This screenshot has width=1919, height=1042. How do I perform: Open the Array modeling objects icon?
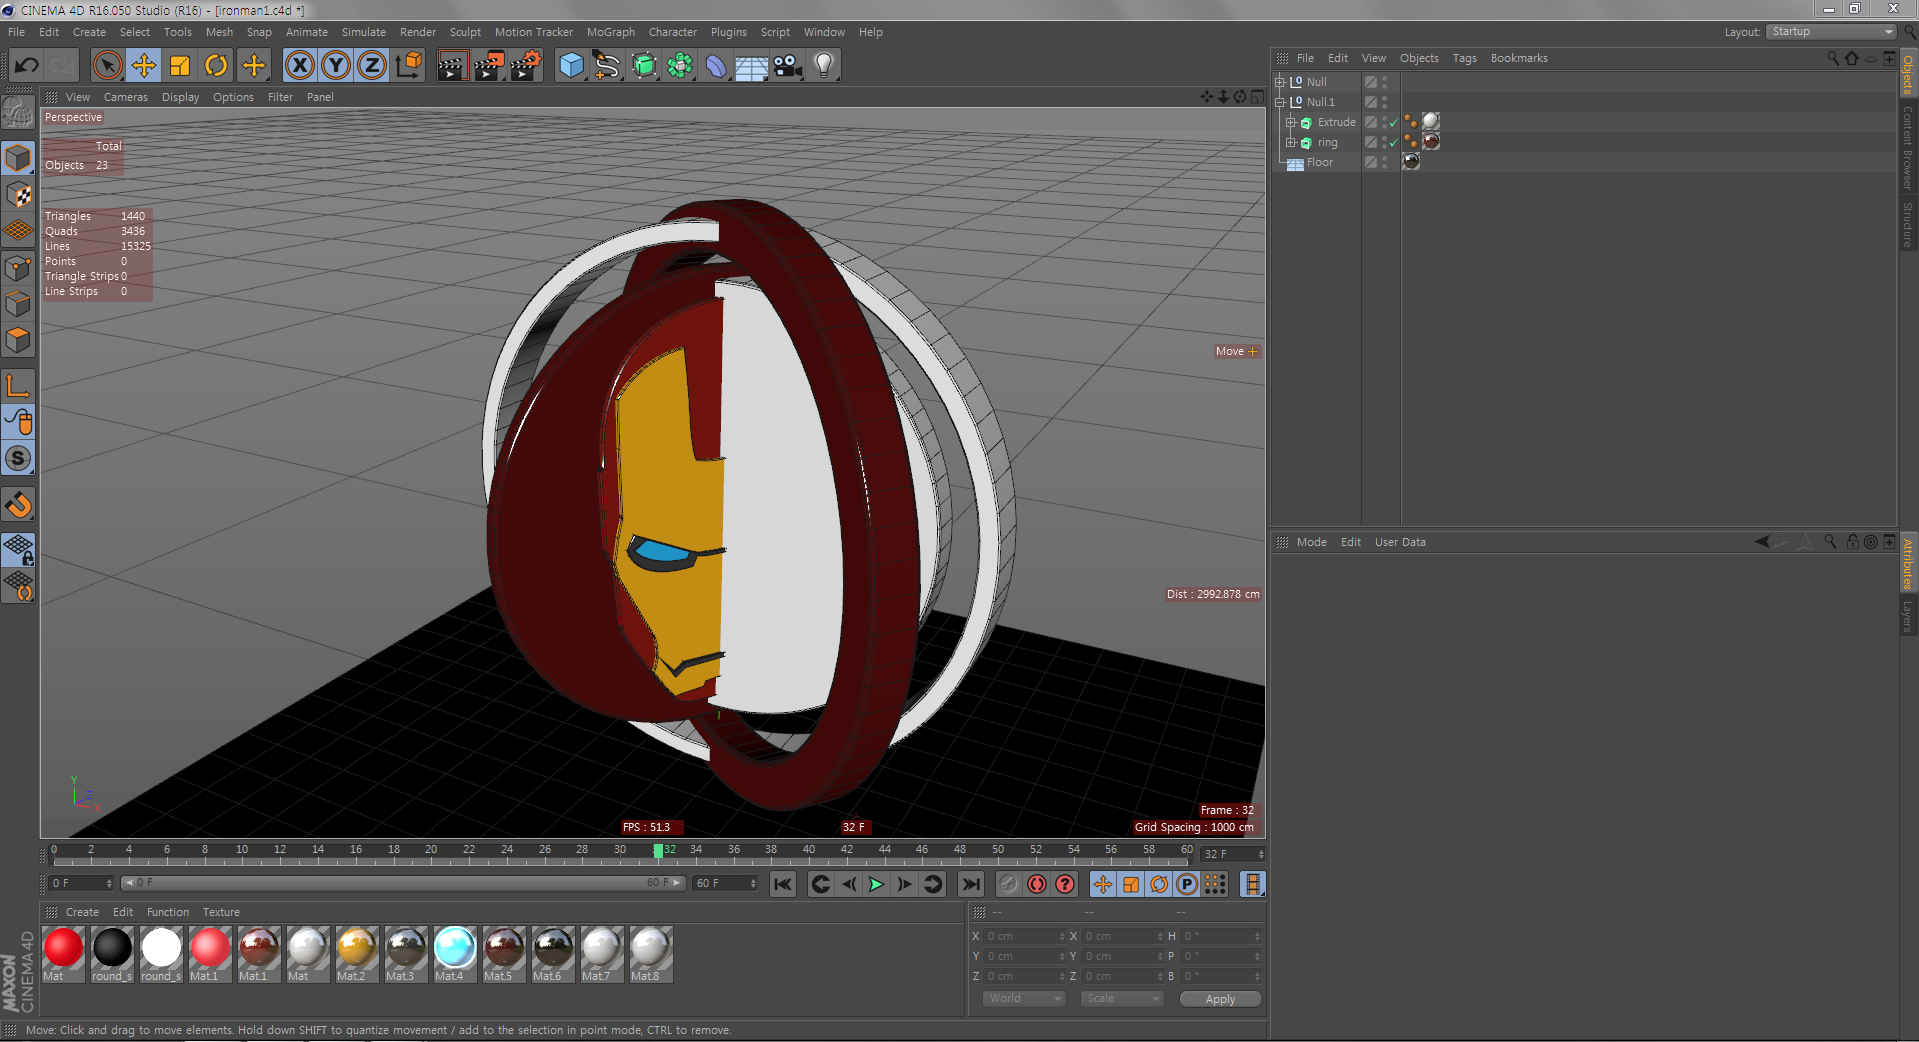click(x=680, y=66)
